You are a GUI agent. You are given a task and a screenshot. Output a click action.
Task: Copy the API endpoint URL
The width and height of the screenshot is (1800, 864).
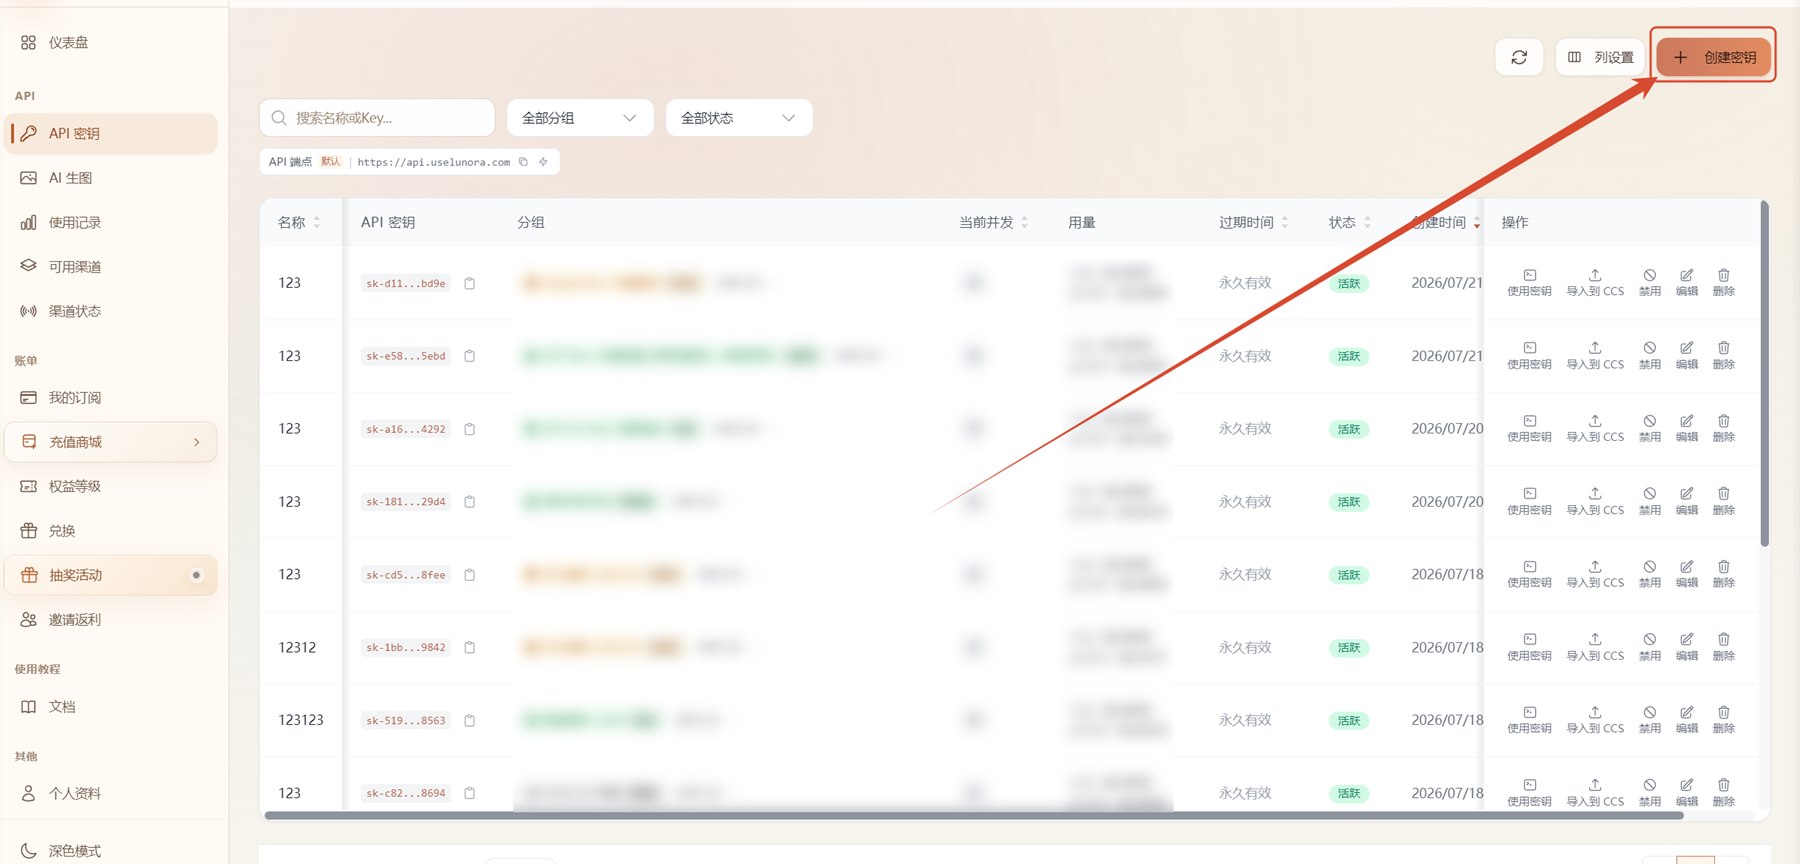[x=523, y=162]
